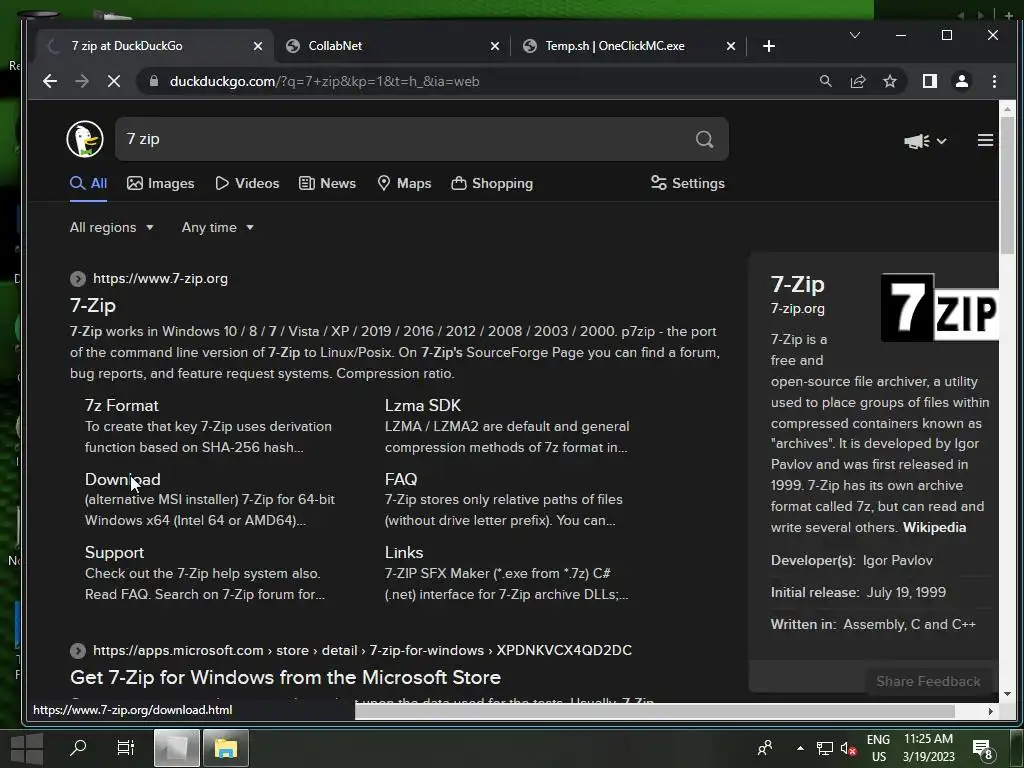
Task: Open Windows Start button
Action: pos(27,748)
